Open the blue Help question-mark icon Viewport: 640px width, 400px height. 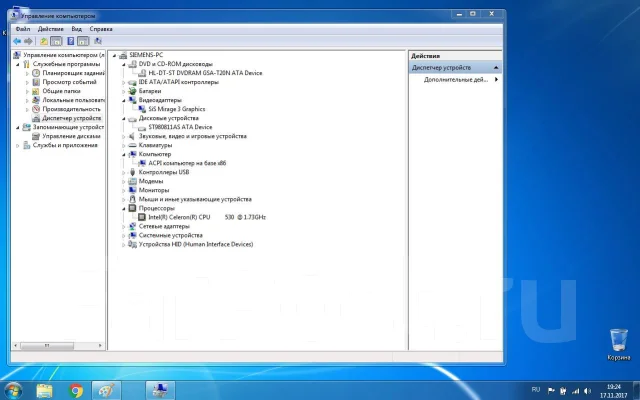(71, 41)
